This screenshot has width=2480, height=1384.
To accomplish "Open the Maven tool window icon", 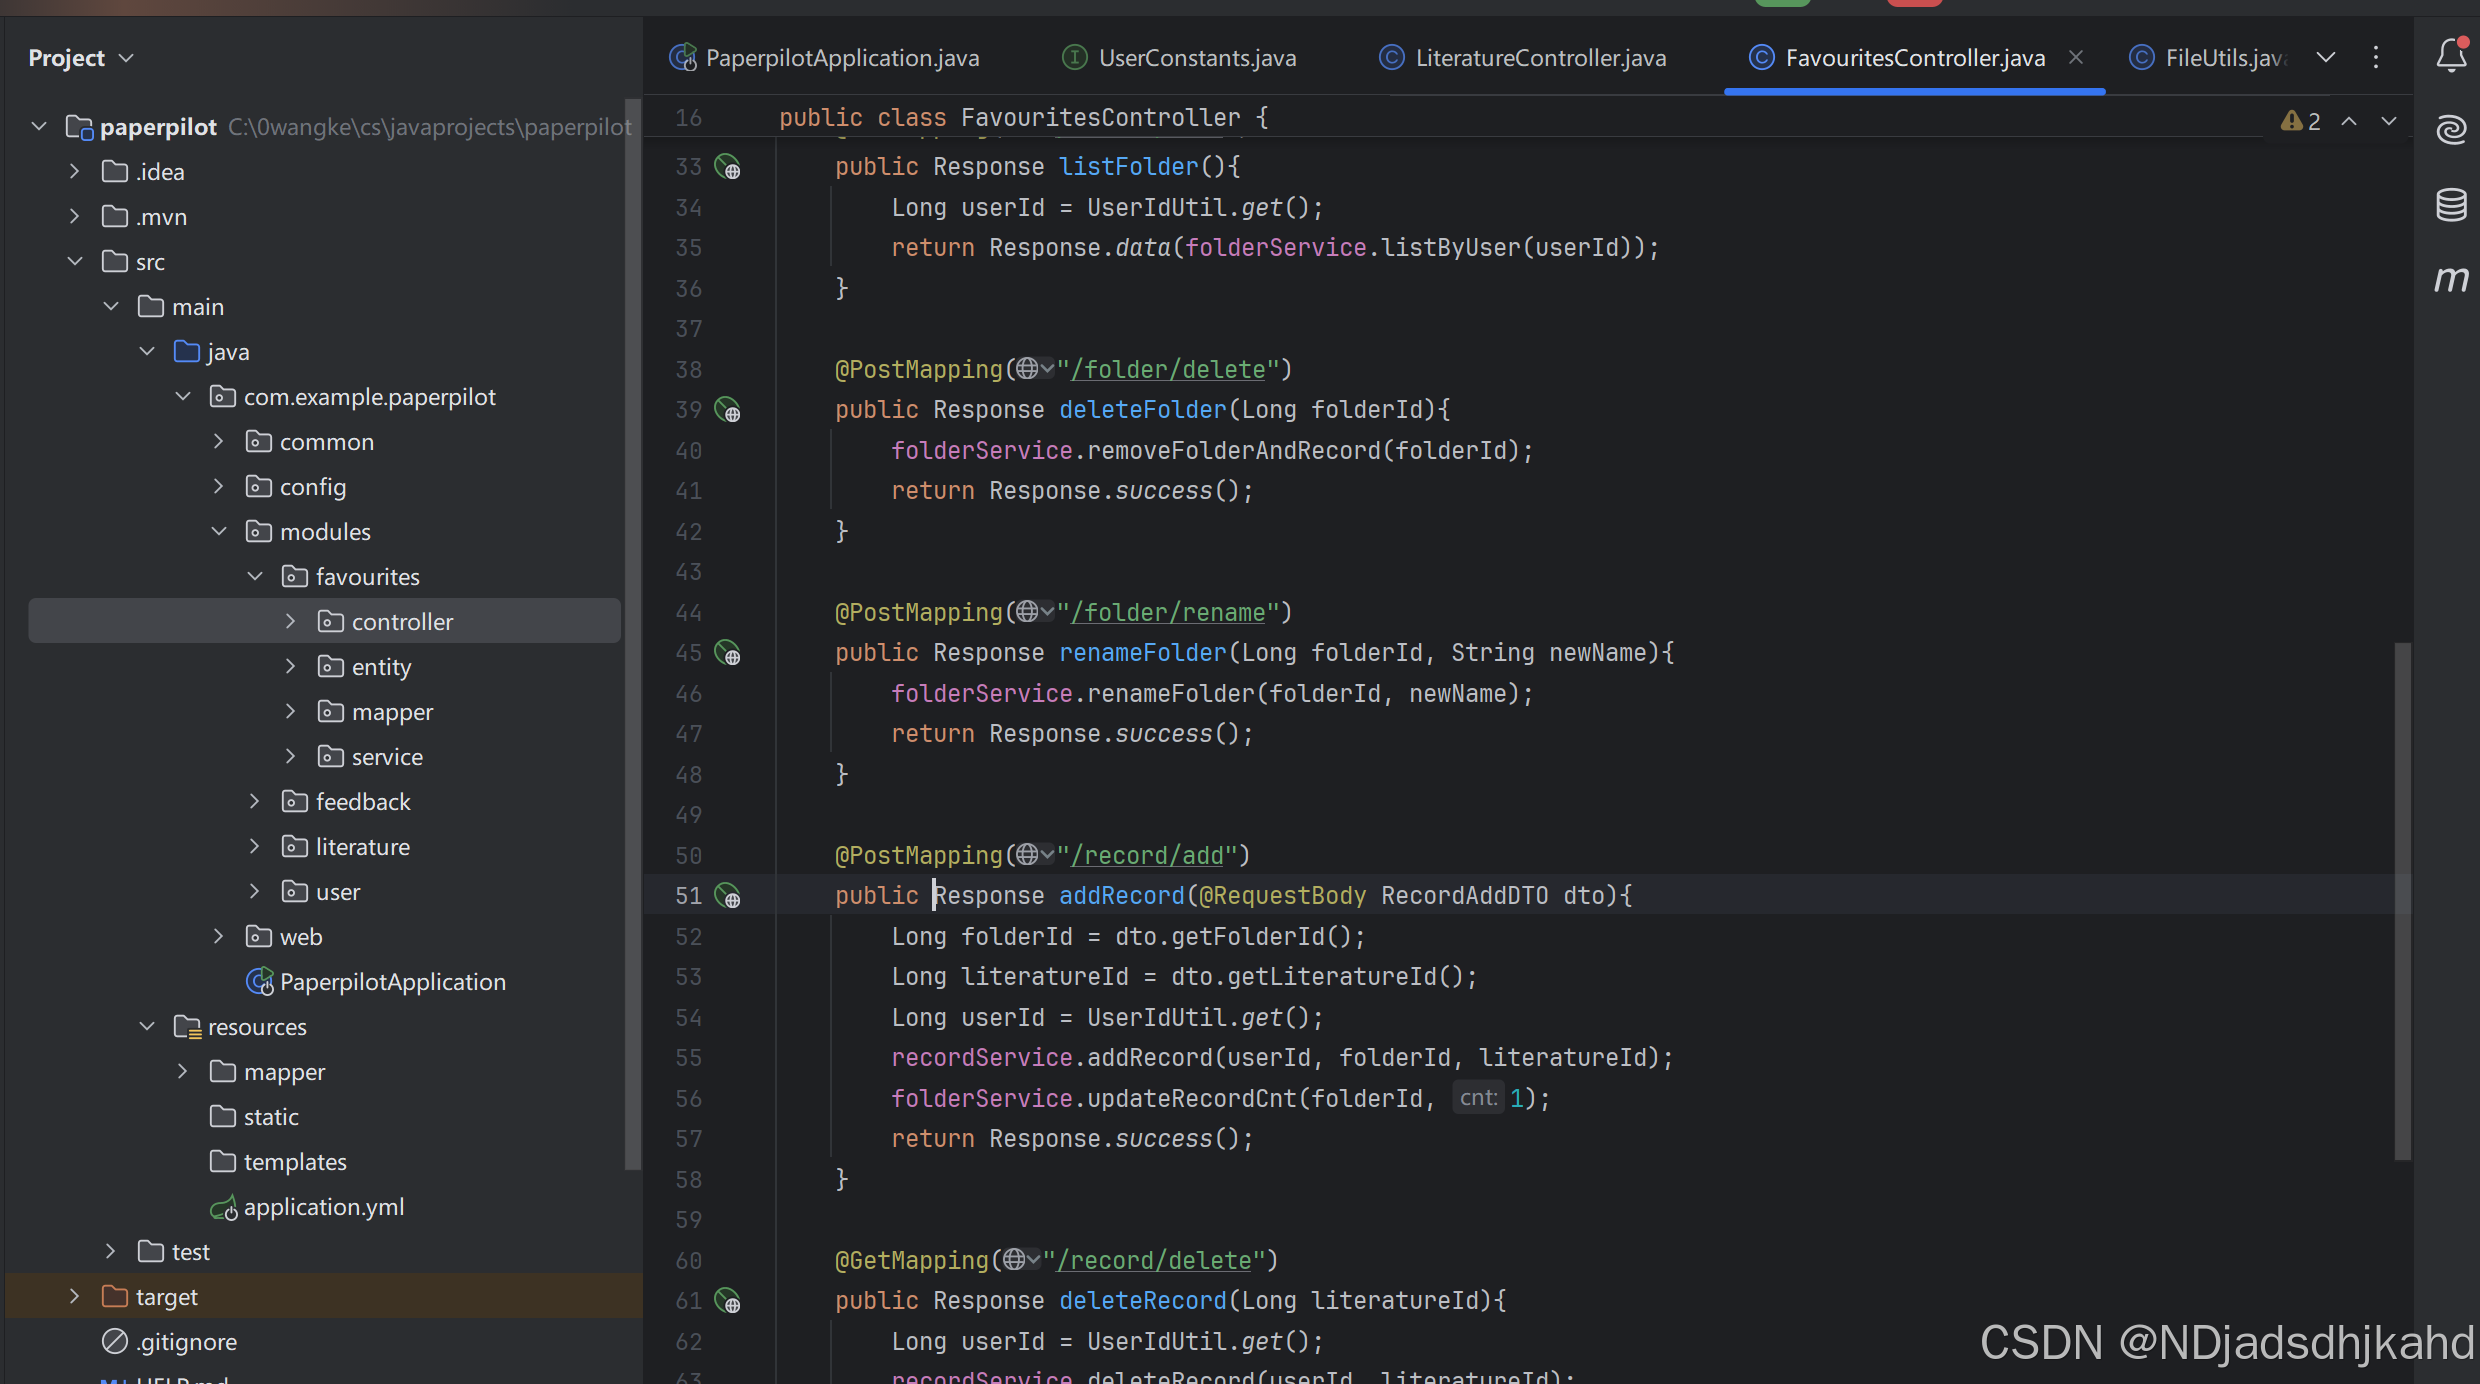I will point(2451,279).
